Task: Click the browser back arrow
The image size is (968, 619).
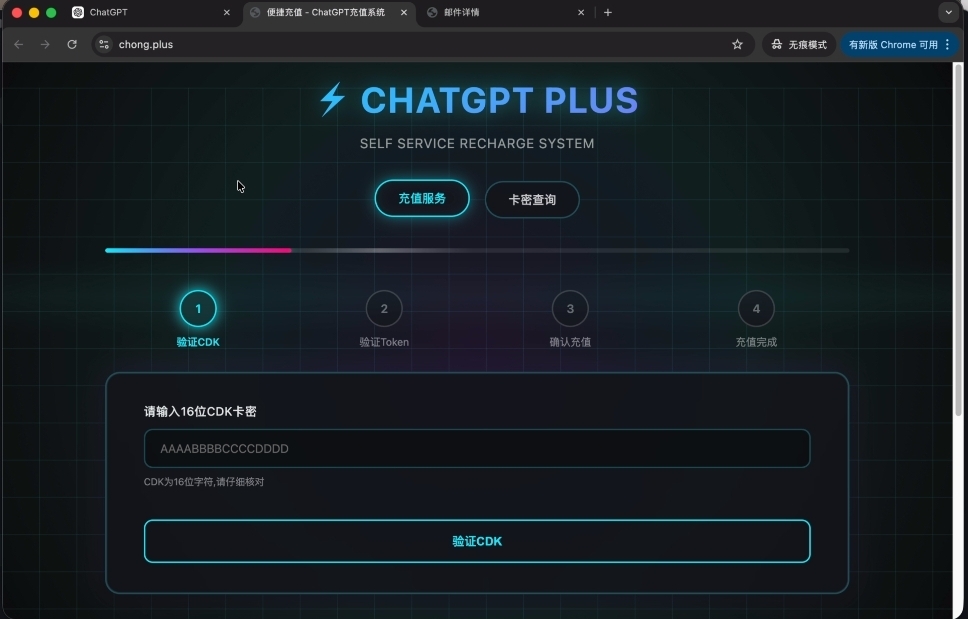Action: [18, 44]
